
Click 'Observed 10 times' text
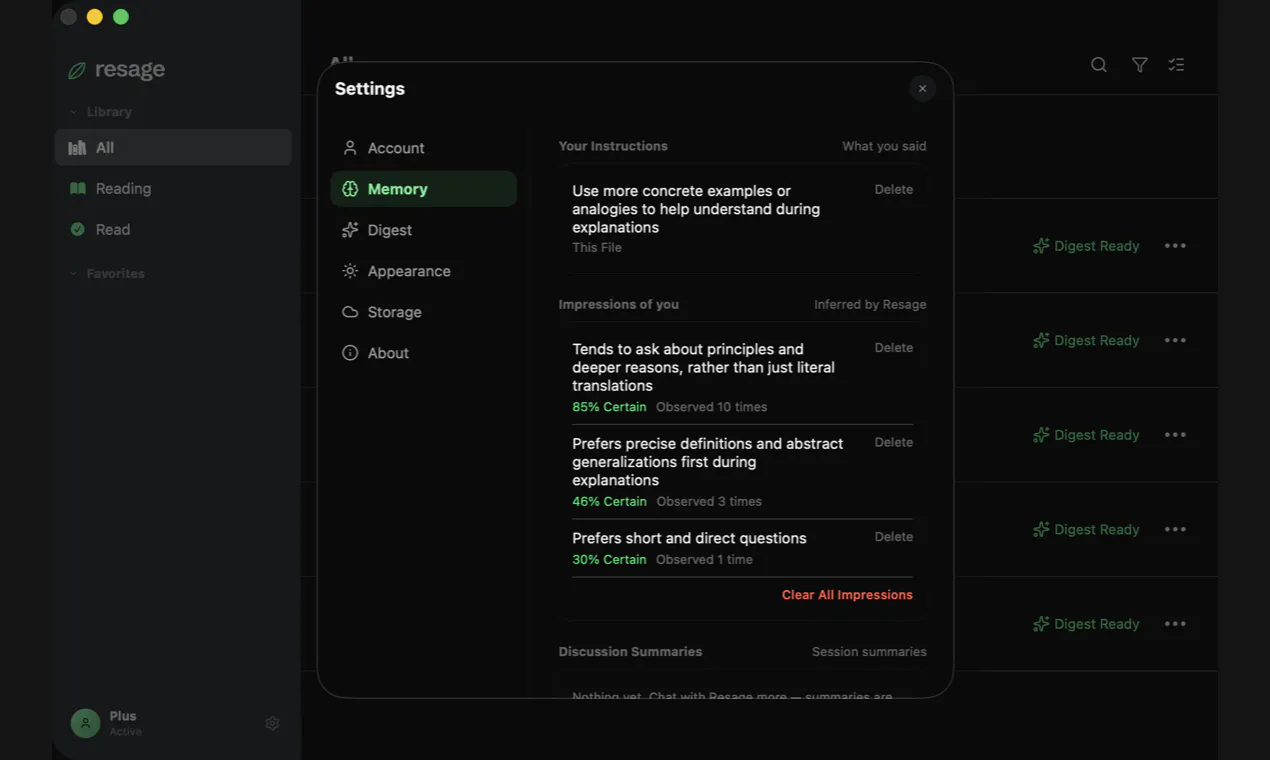click(x=712, y=407)
